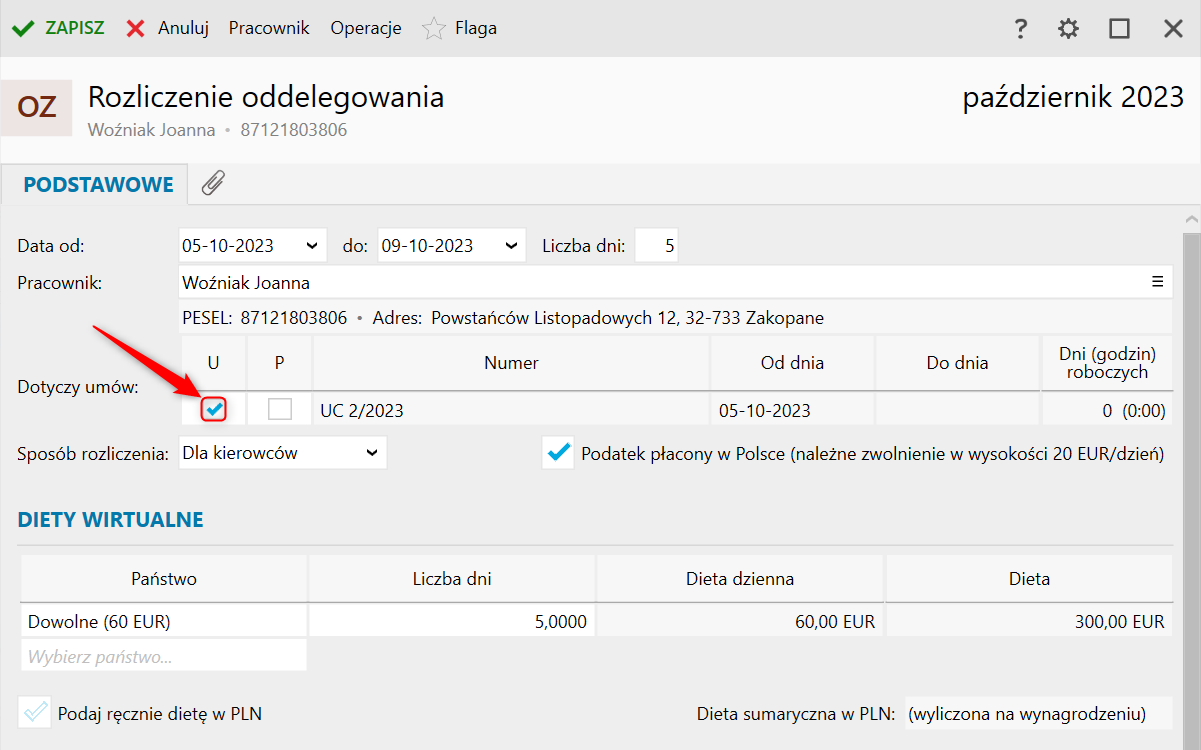Click the Państwo column header

pyautogui.click(x=164, y=579)
